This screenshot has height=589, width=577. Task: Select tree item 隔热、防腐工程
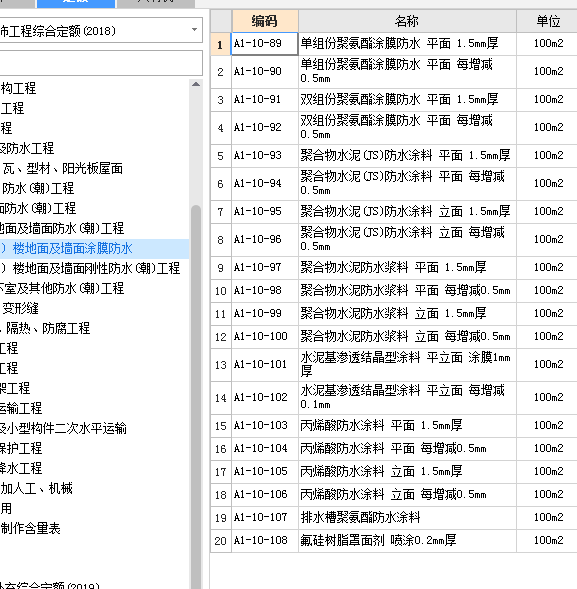(48, 328)
